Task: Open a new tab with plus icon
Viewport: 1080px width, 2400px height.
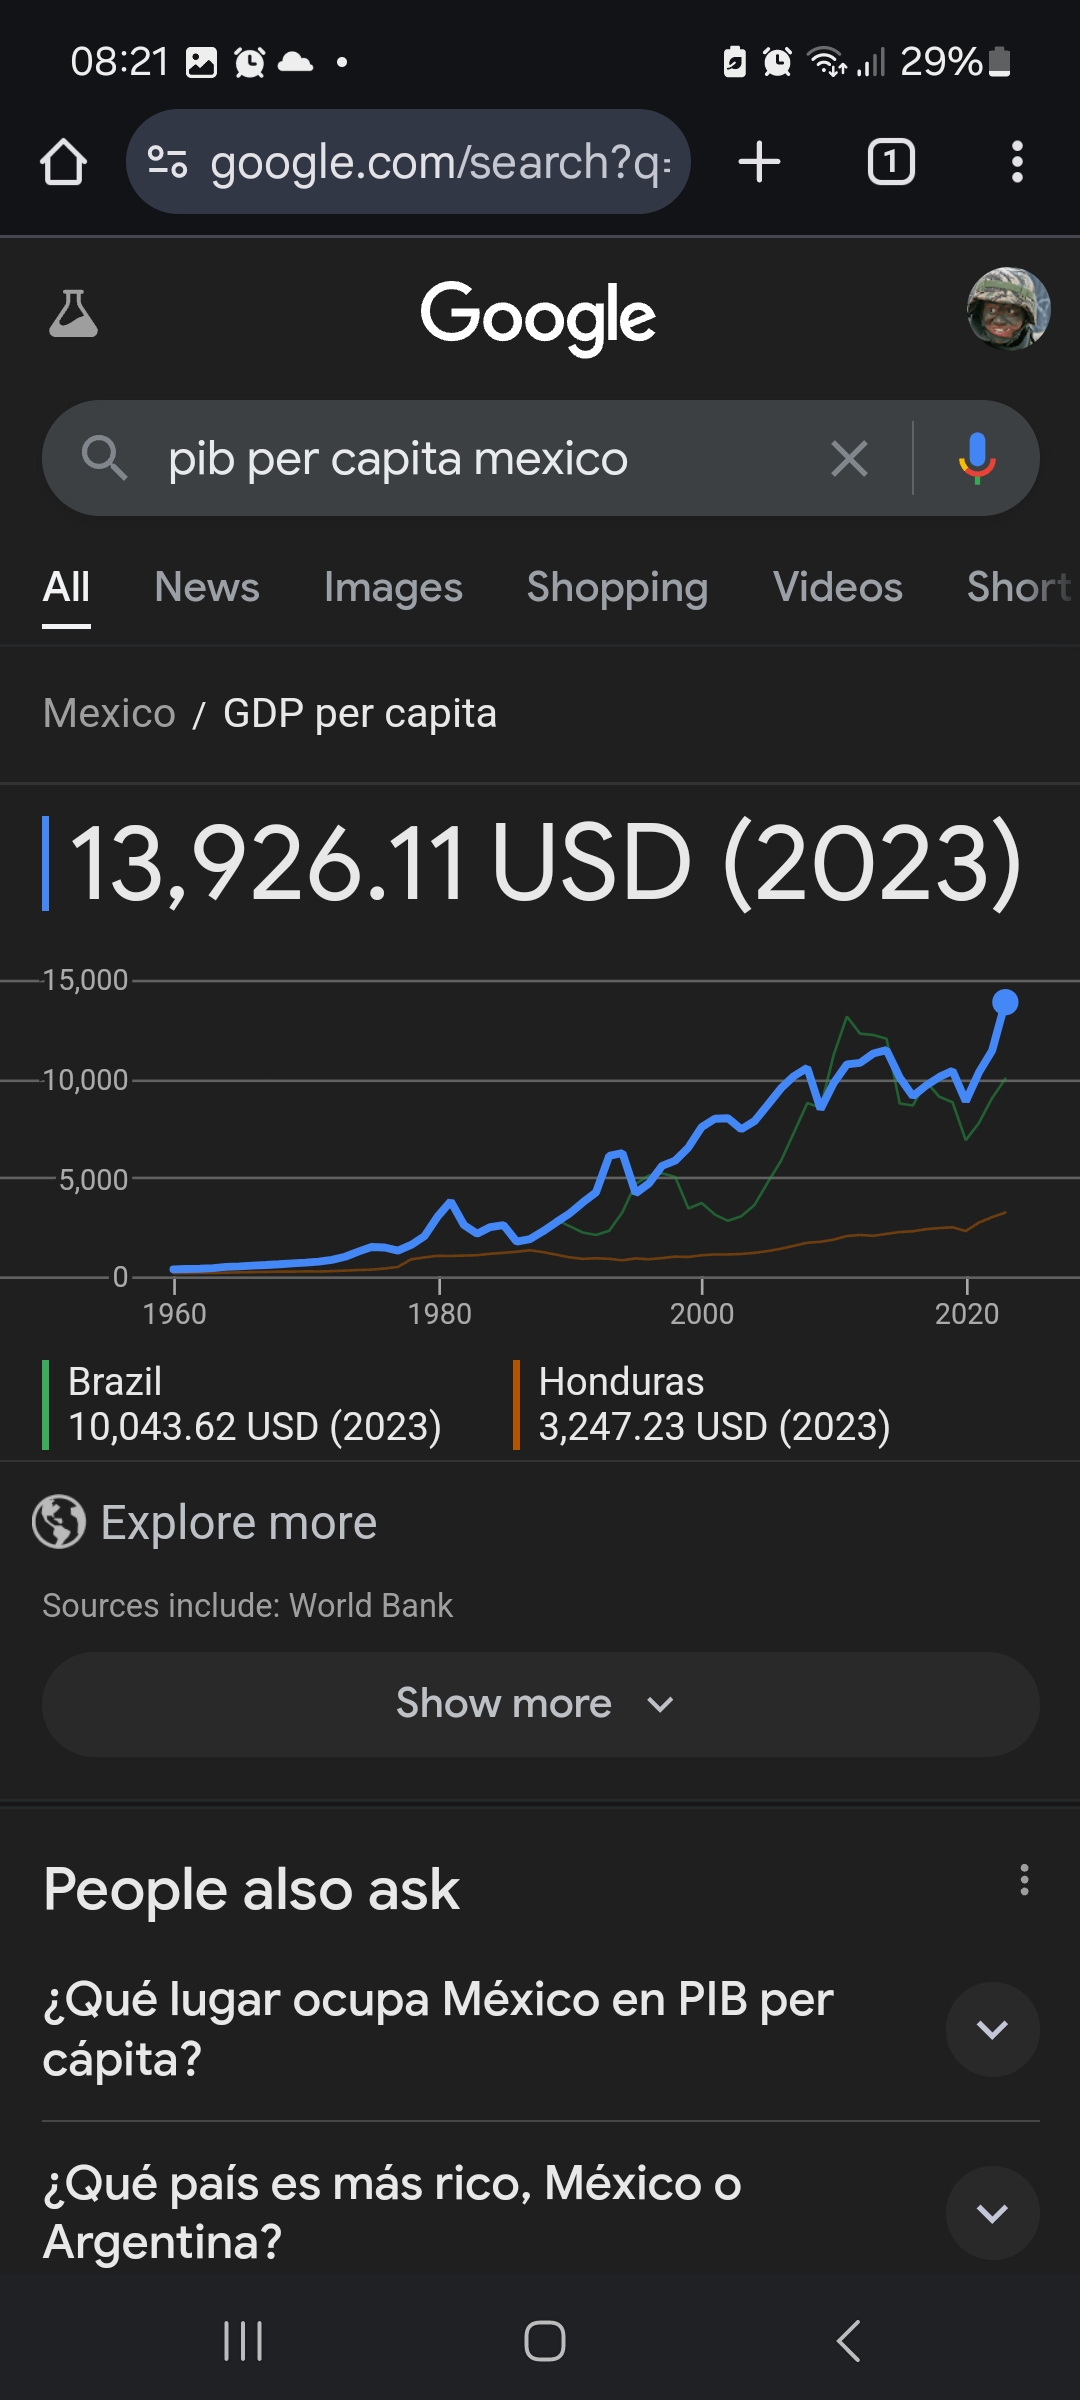Action: click(759, 162)
